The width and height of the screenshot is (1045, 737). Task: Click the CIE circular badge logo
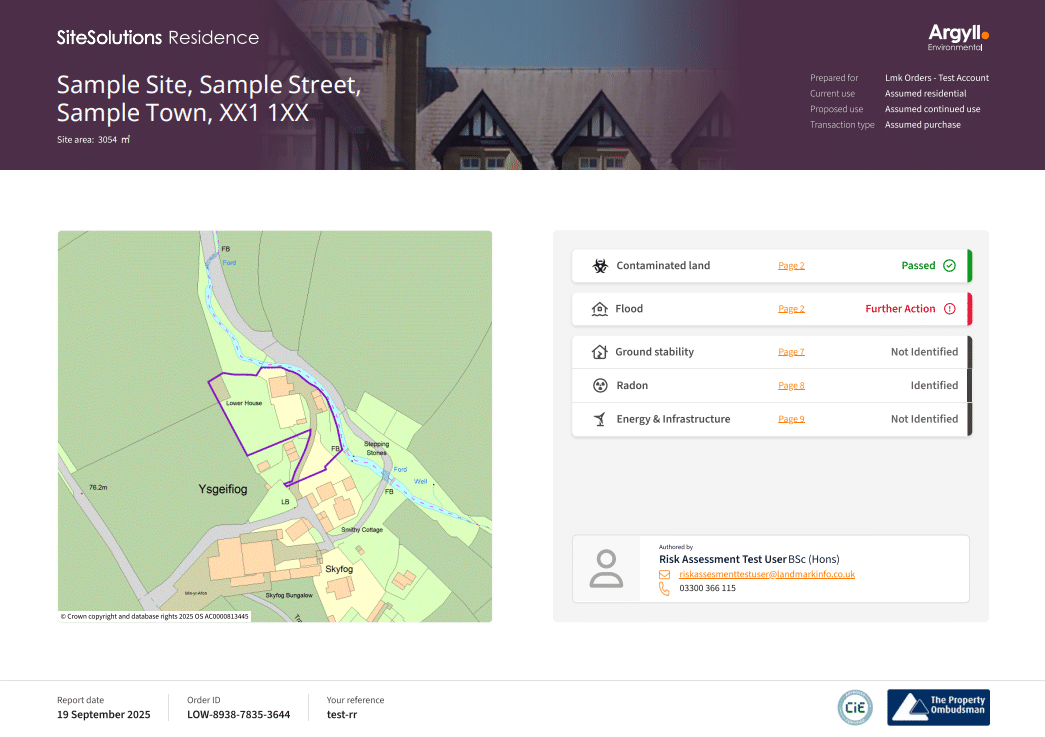click(855, 707)
